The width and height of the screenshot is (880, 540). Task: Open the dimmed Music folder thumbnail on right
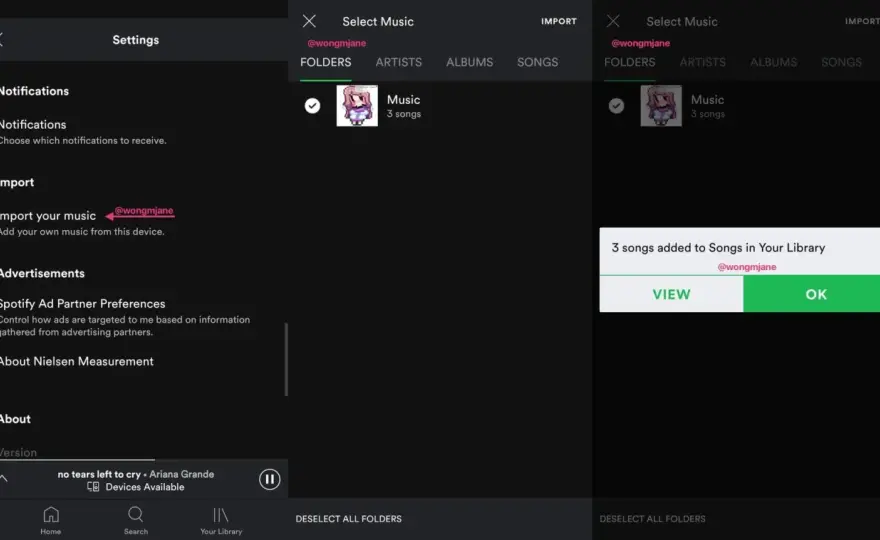coord(661,106)
